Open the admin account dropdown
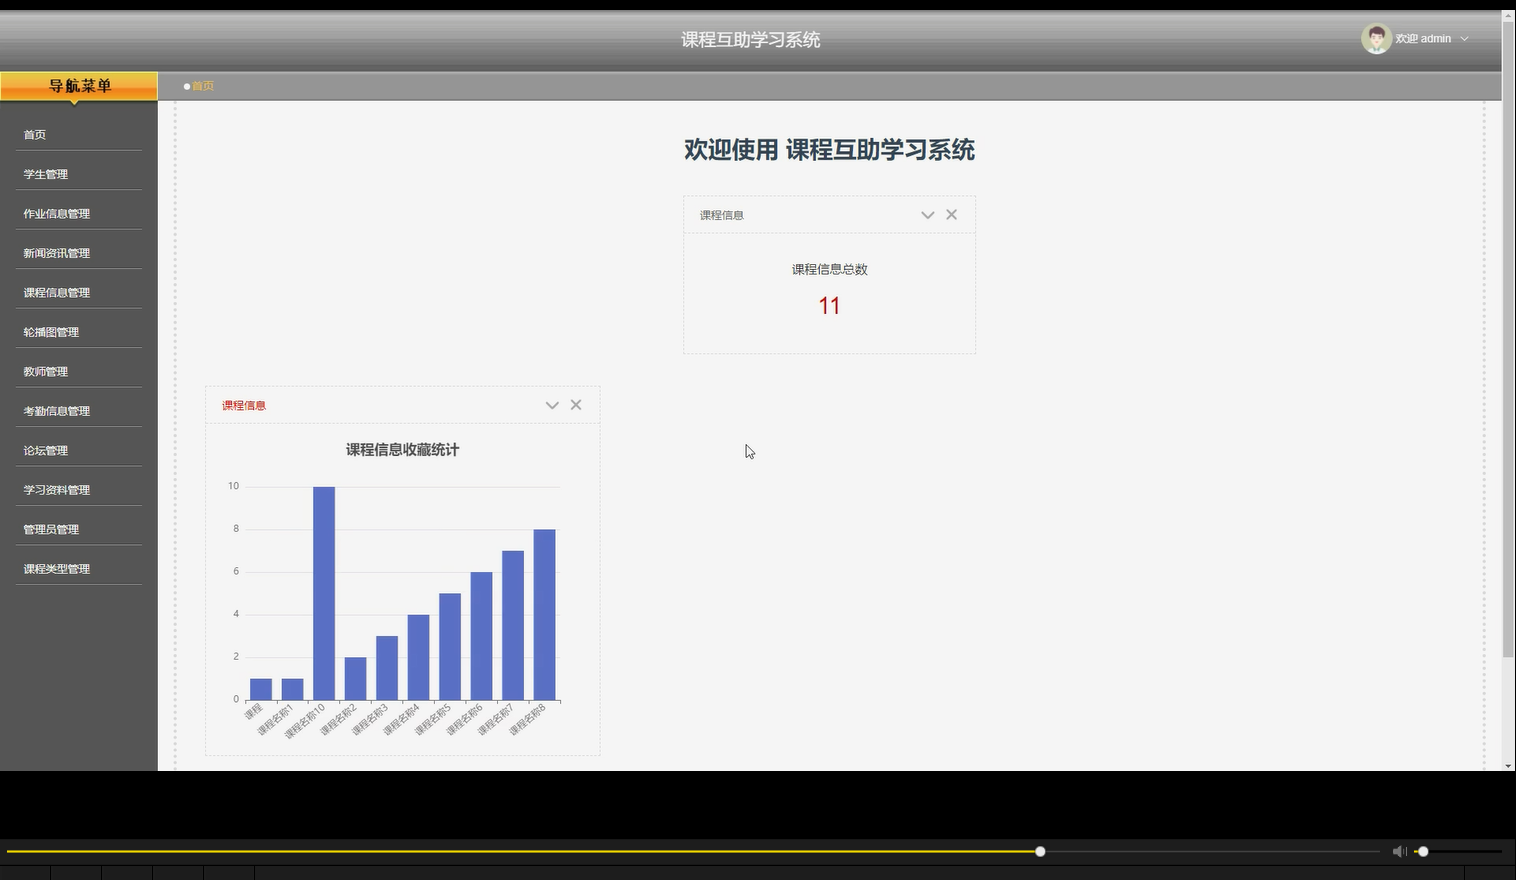 (x=1464, y=38)
